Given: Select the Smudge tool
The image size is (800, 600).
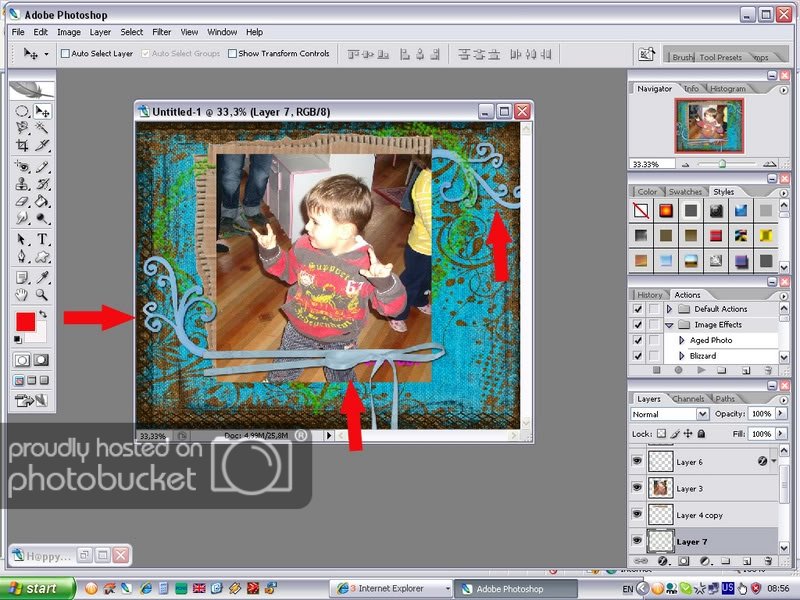Looking at the screenshot, I should point(22,218).
